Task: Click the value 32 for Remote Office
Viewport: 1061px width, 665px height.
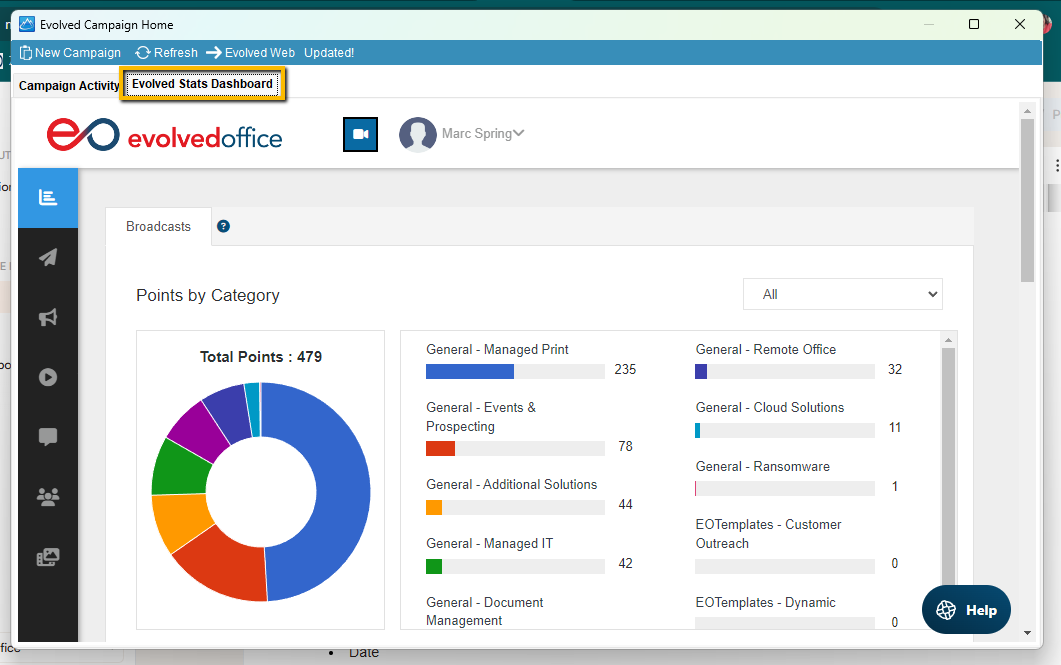Action: [895, 369]
